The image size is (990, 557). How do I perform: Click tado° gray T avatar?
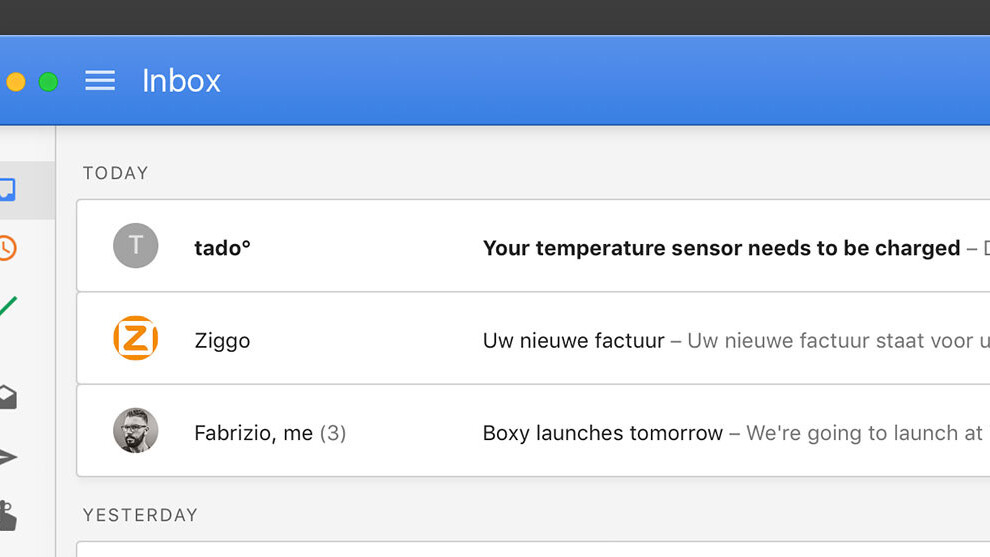(x=135, y=246)
